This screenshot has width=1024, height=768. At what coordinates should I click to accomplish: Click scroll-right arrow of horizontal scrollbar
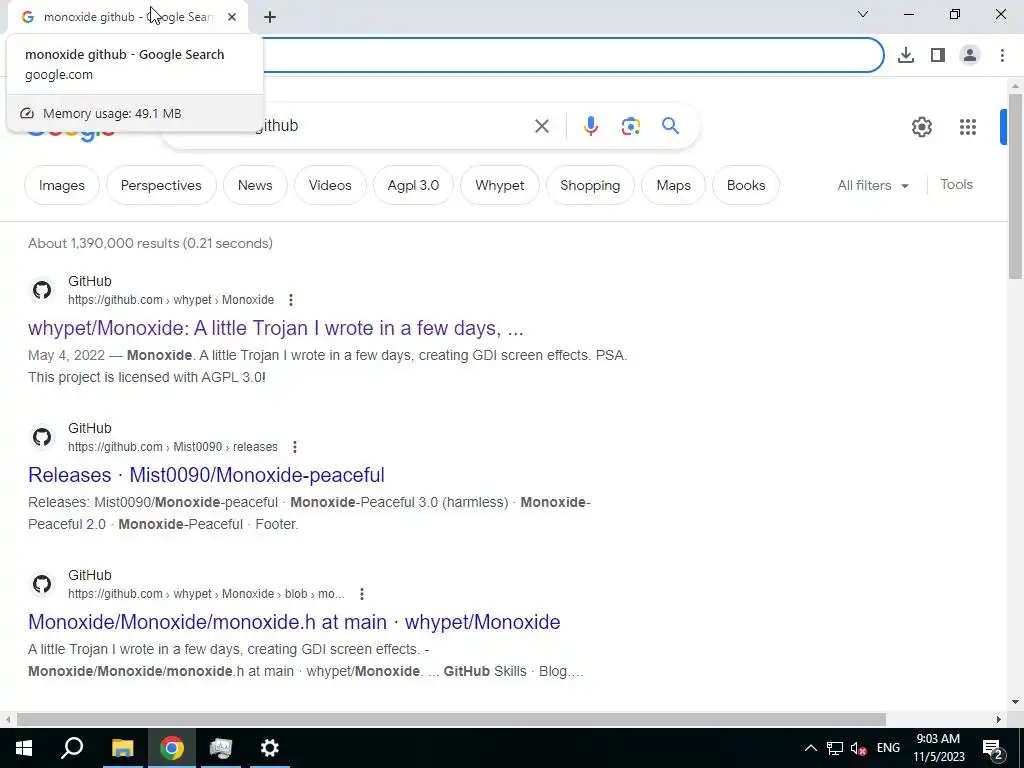pos(999,719)
